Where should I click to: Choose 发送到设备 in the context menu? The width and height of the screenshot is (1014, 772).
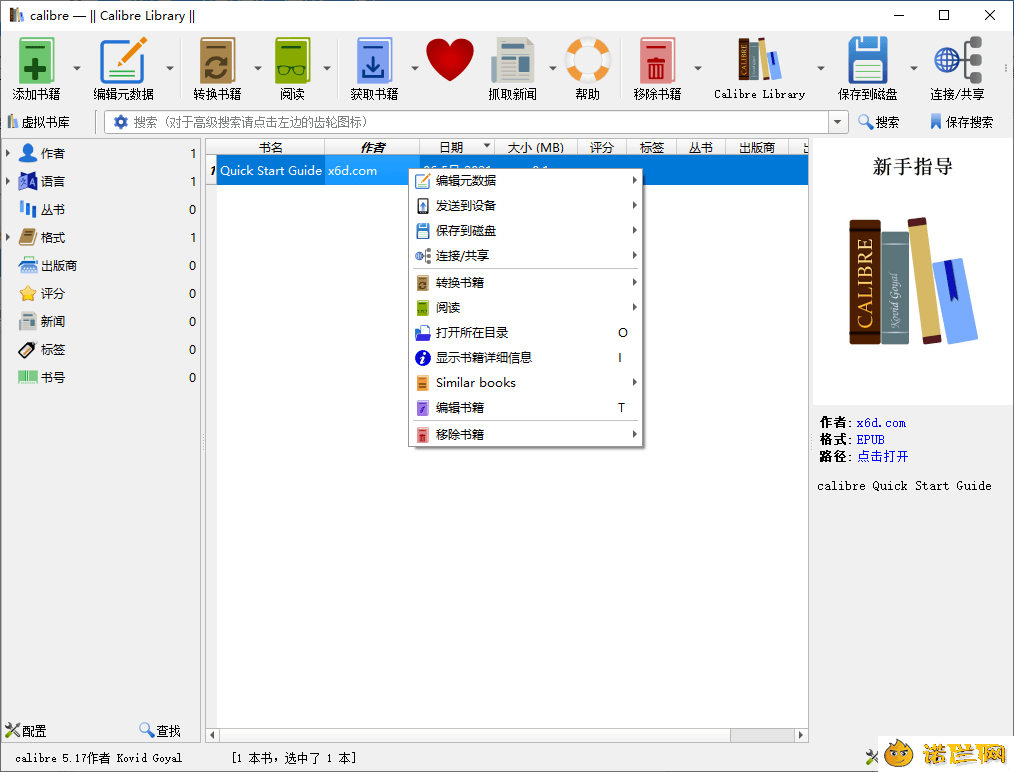pos(526,206)
